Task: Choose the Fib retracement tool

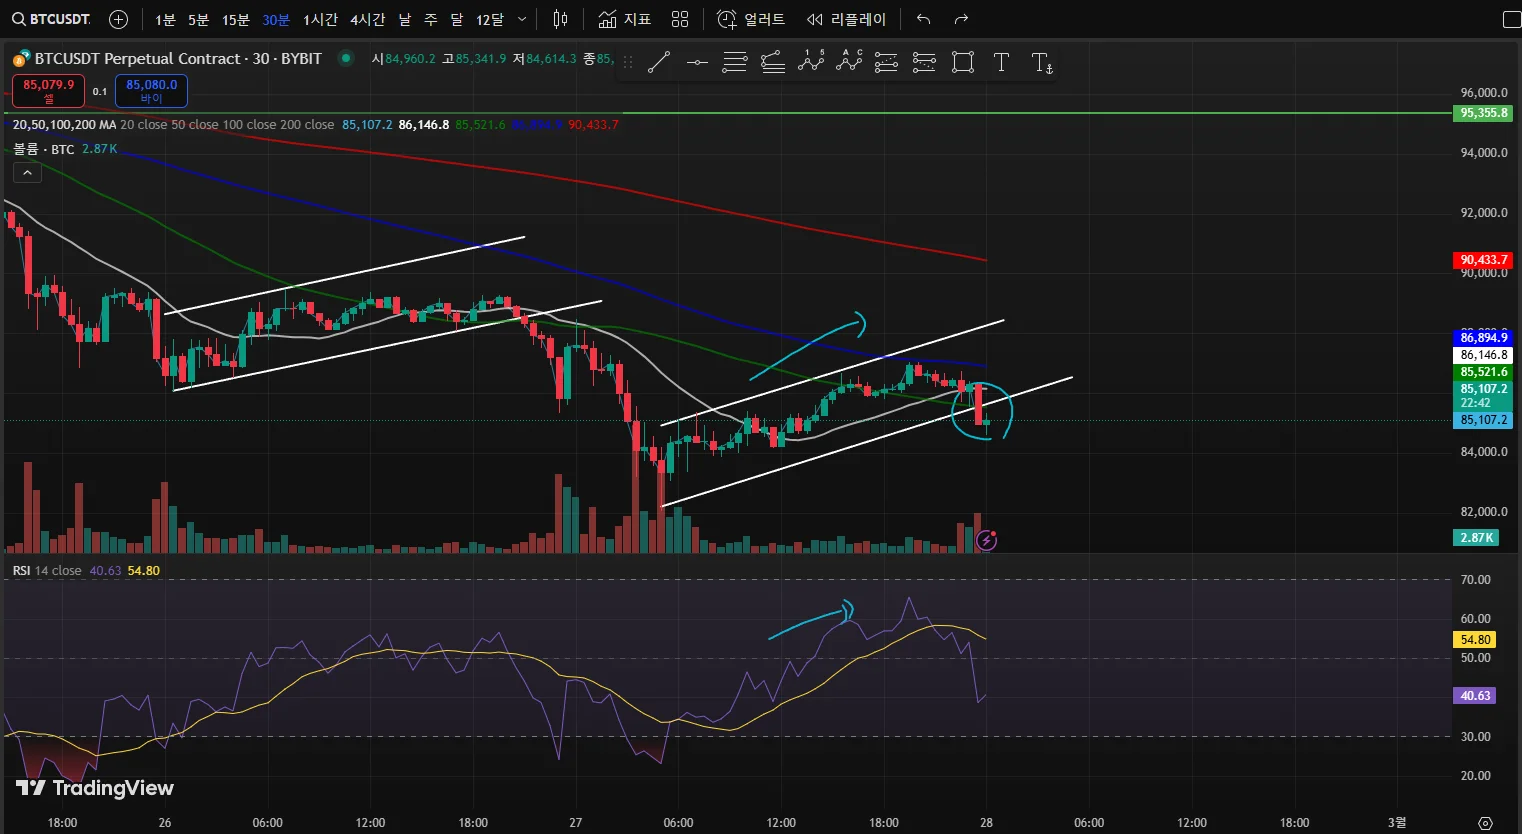Action: click(x=735, y=63)
